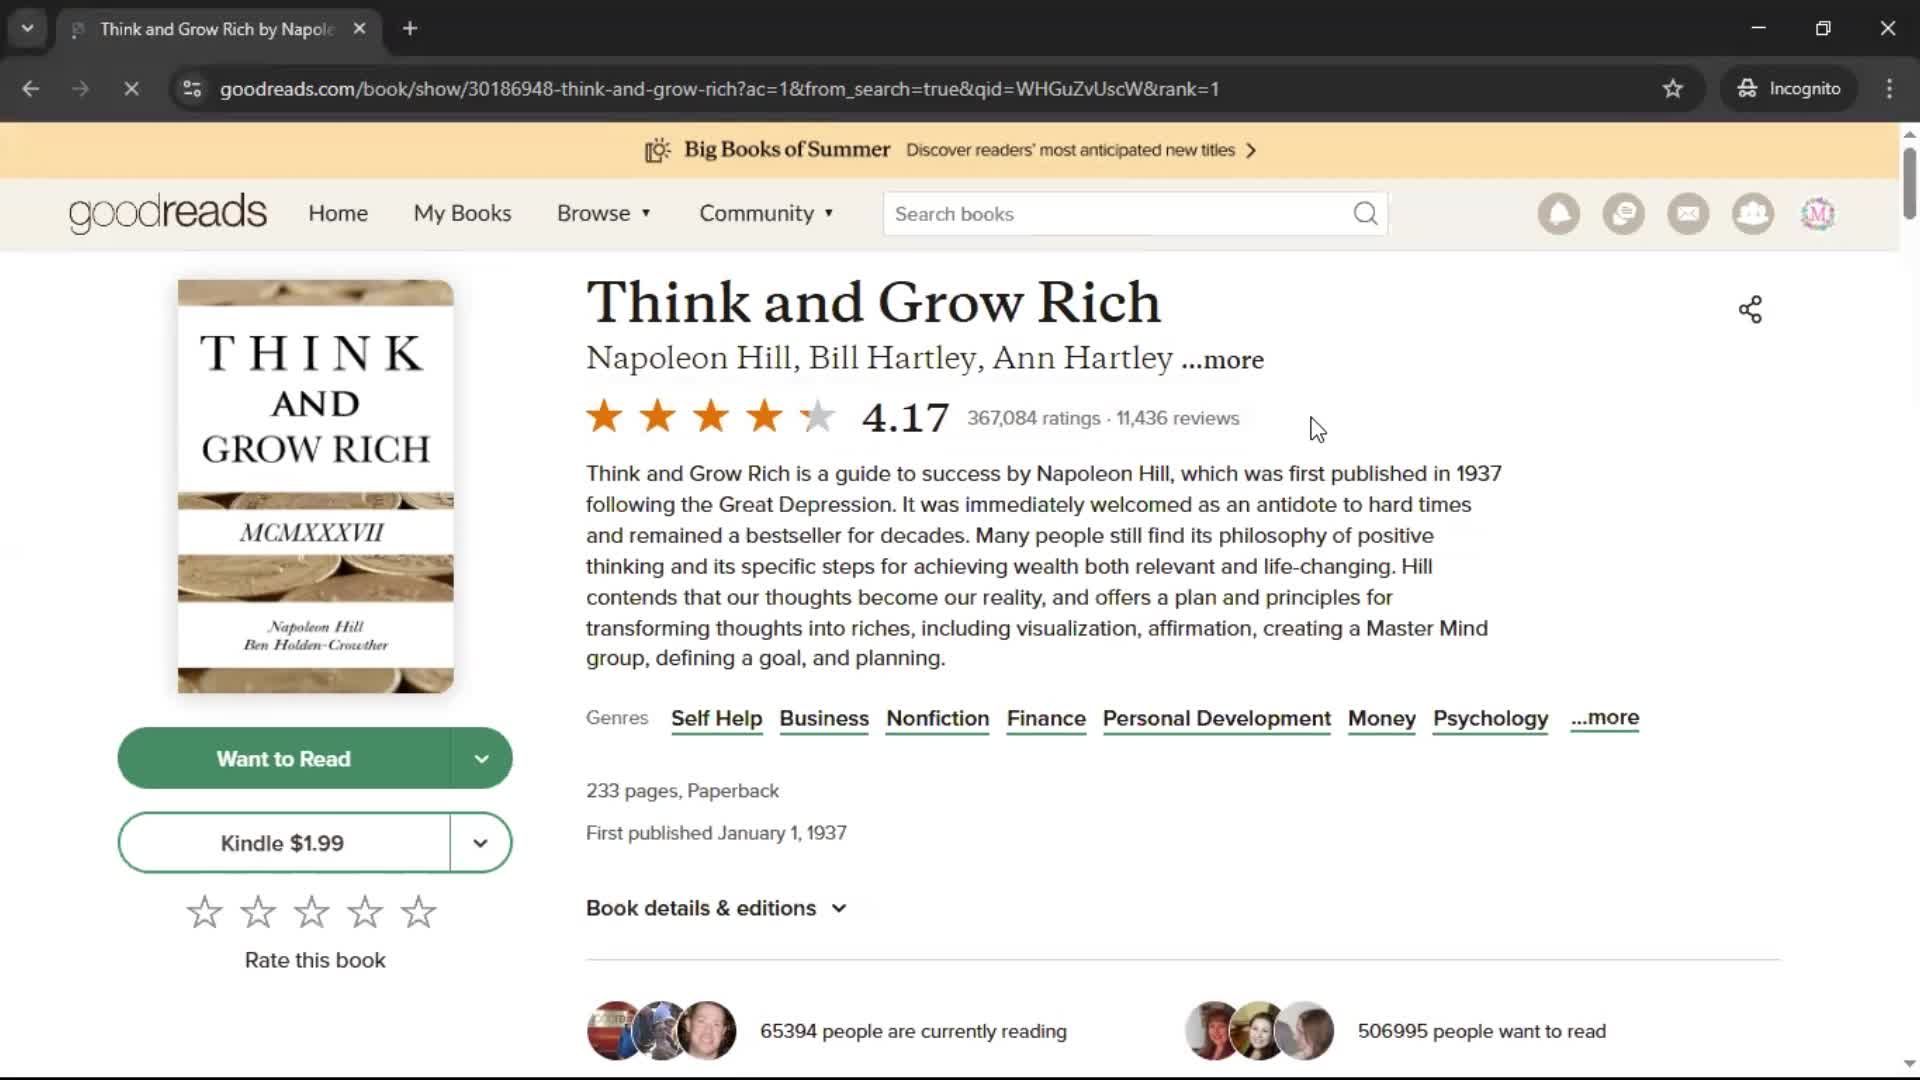This screenshot has width=1920, height=1080.
Task: Click the goodreads logo
Action: [168, 213]
